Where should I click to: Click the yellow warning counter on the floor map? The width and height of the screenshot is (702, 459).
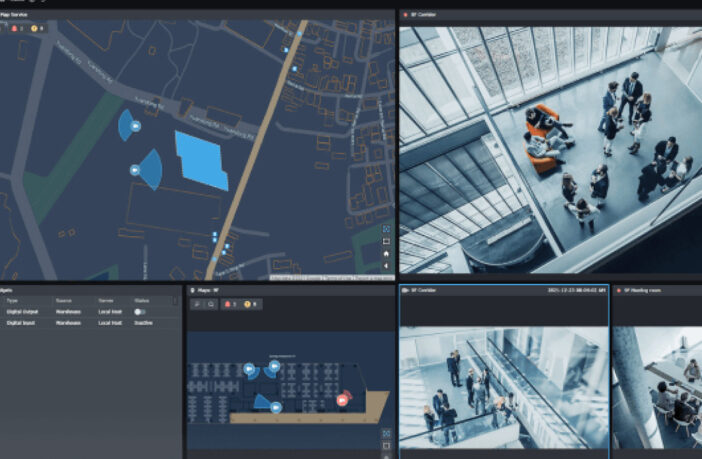point(250,305)
